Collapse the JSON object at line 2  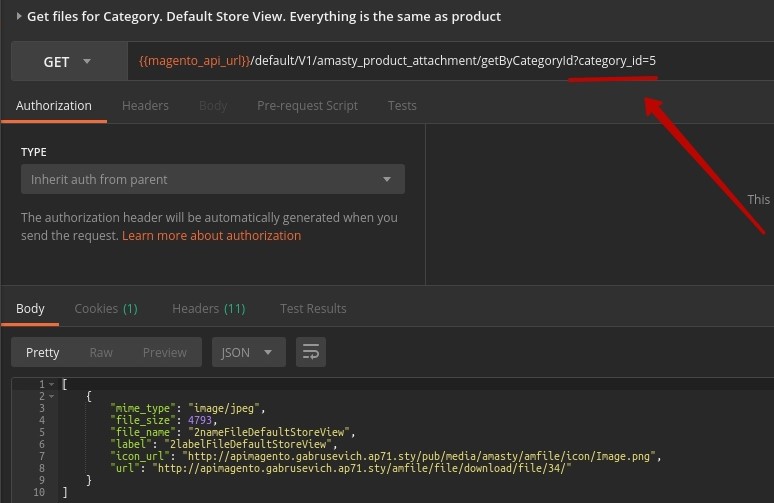pos(52,397)
